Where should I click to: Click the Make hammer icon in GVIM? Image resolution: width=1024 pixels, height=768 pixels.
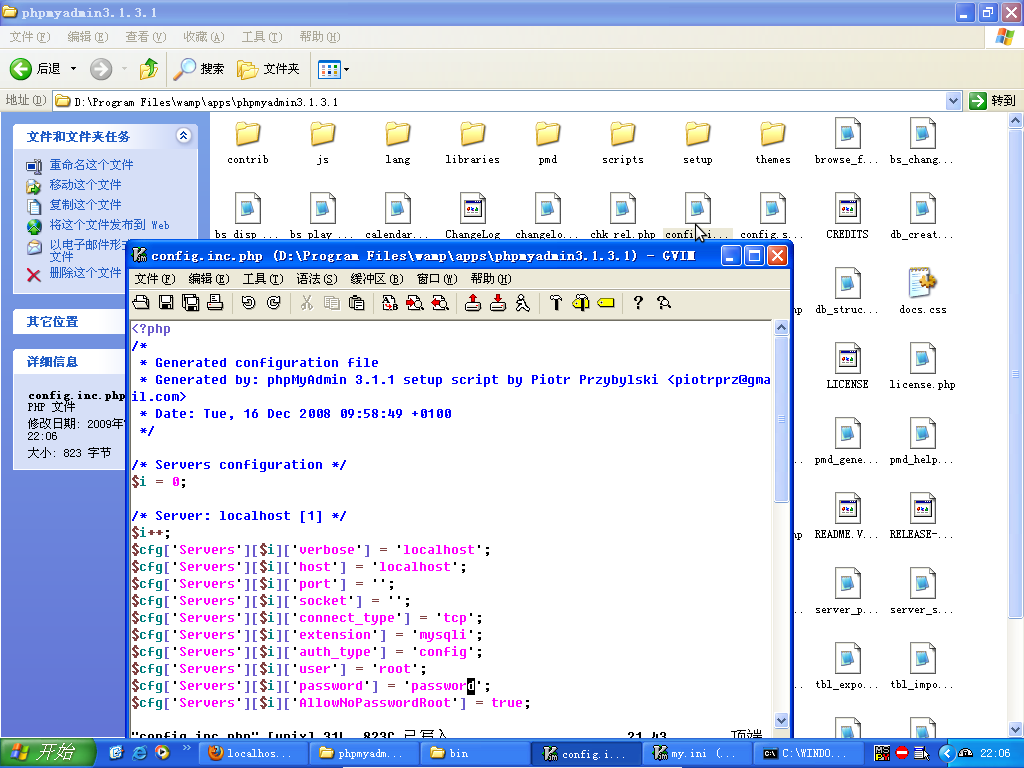[556, 302]
